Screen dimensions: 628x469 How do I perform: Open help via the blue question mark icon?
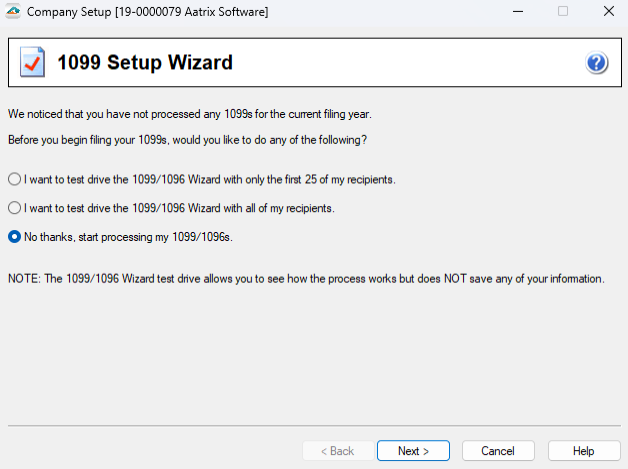tap(597, 63)
